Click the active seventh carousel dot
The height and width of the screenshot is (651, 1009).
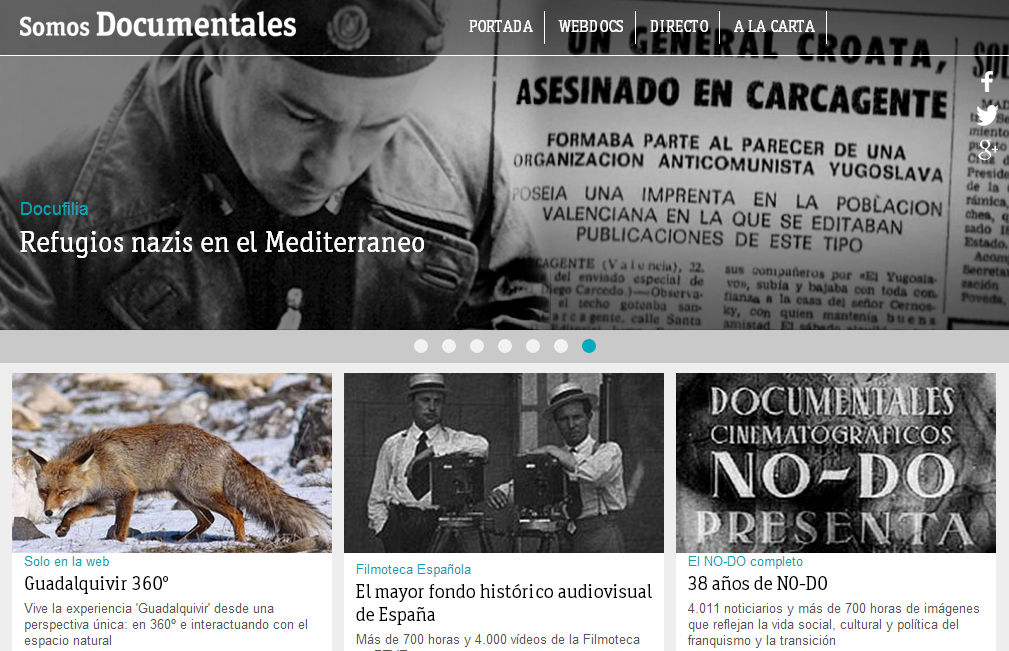589,346
